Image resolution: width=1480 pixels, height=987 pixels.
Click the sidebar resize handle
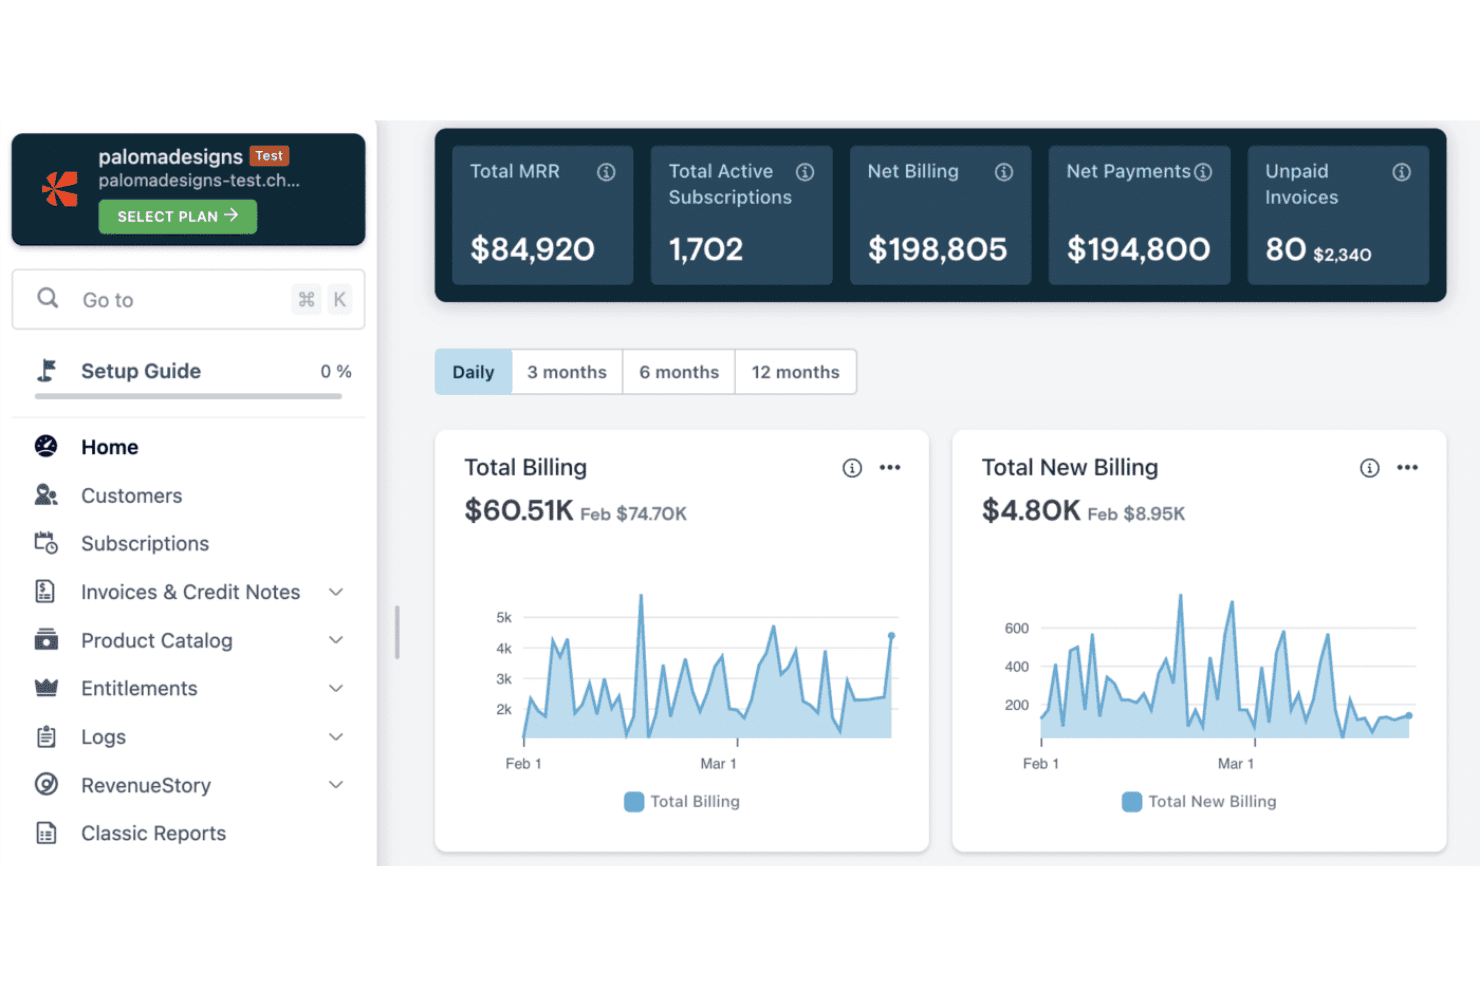[397, 632]
